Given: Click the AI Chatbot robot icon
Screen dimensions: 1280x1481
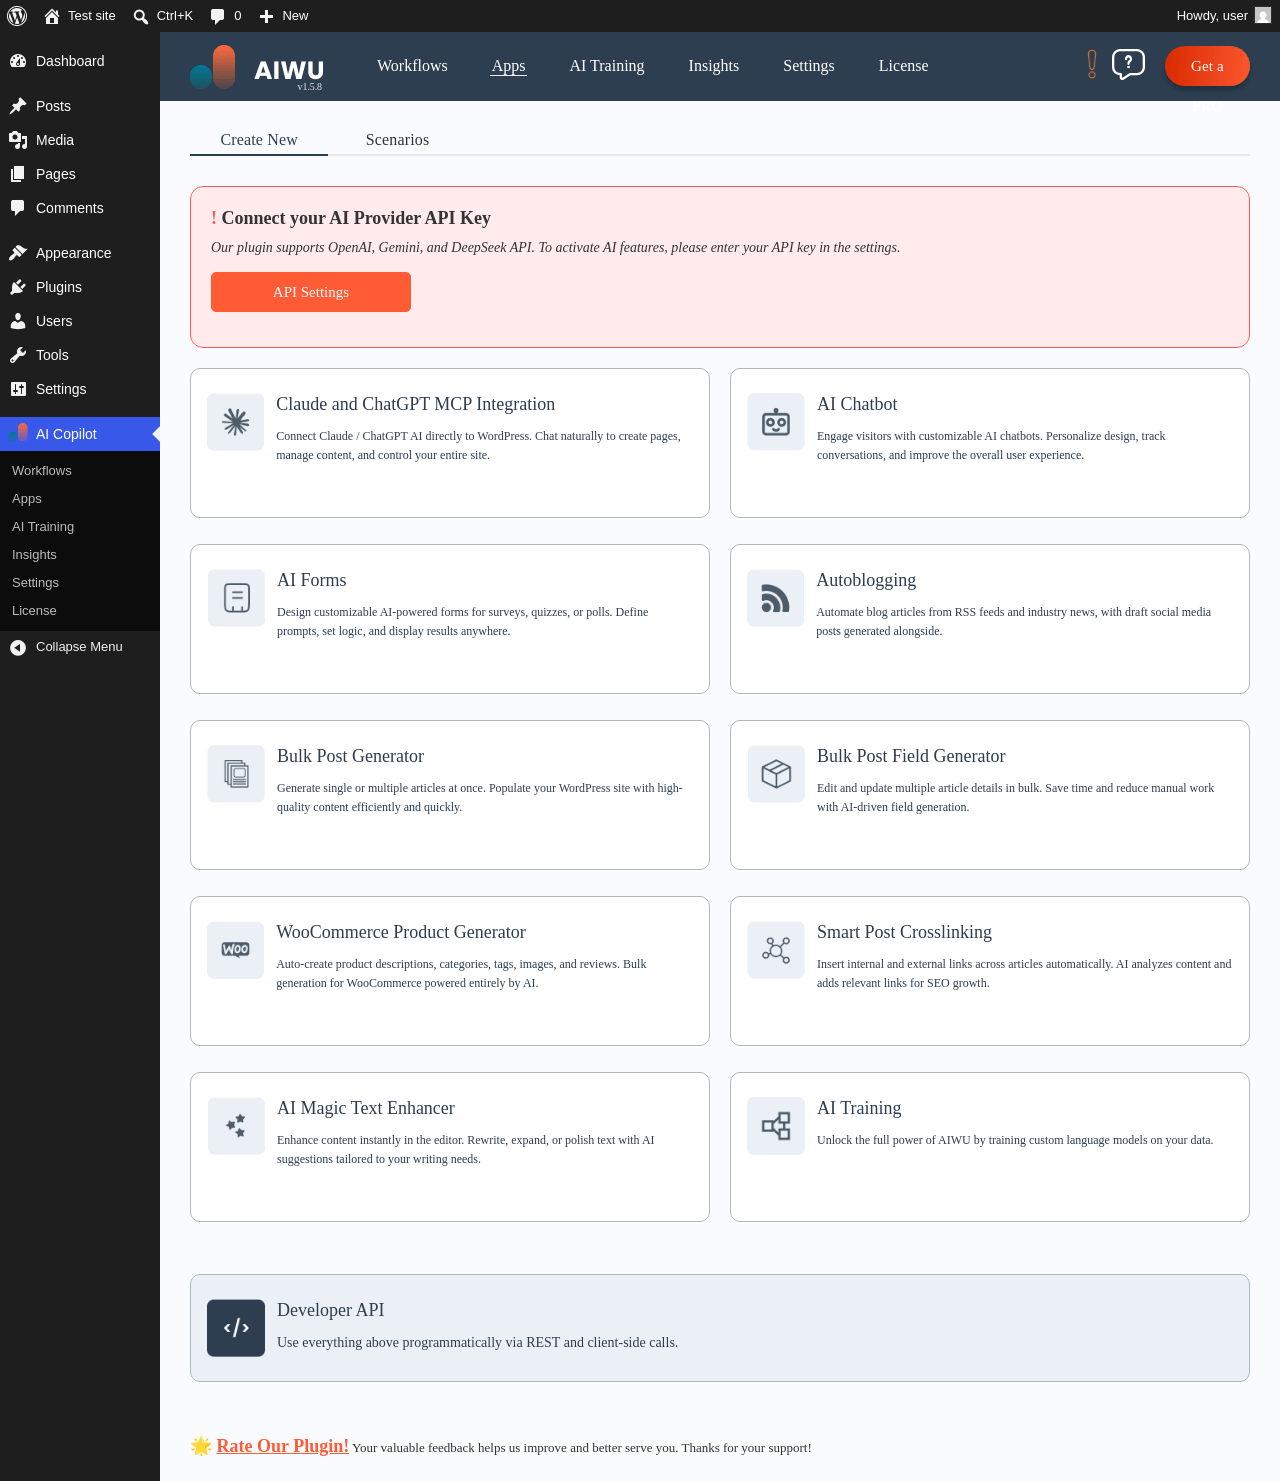Looking at the screenshot, I should pos(776,422).
